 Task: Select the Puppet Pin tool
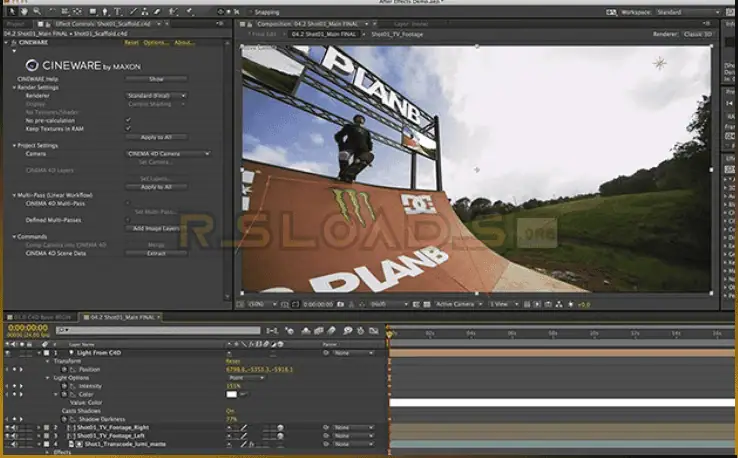coord(190,12)
